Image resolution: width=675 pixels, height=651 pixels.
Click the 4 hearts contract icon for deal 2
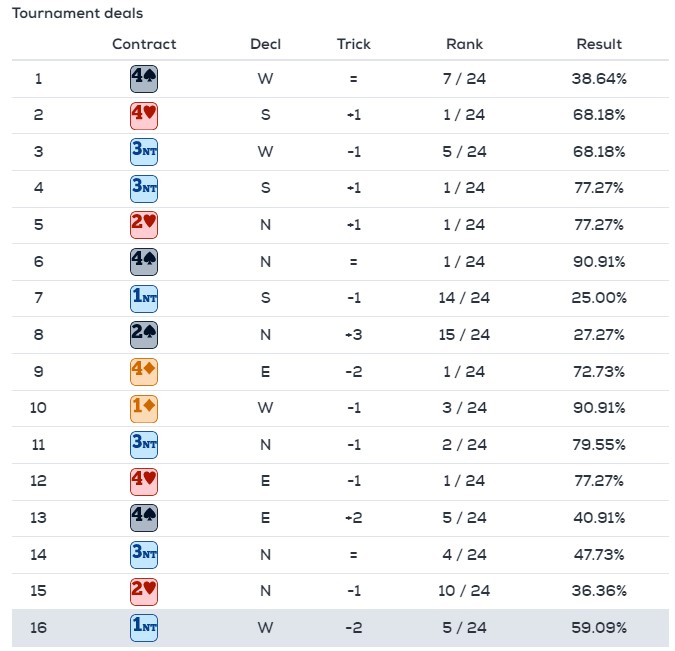(x=144, y=115)
